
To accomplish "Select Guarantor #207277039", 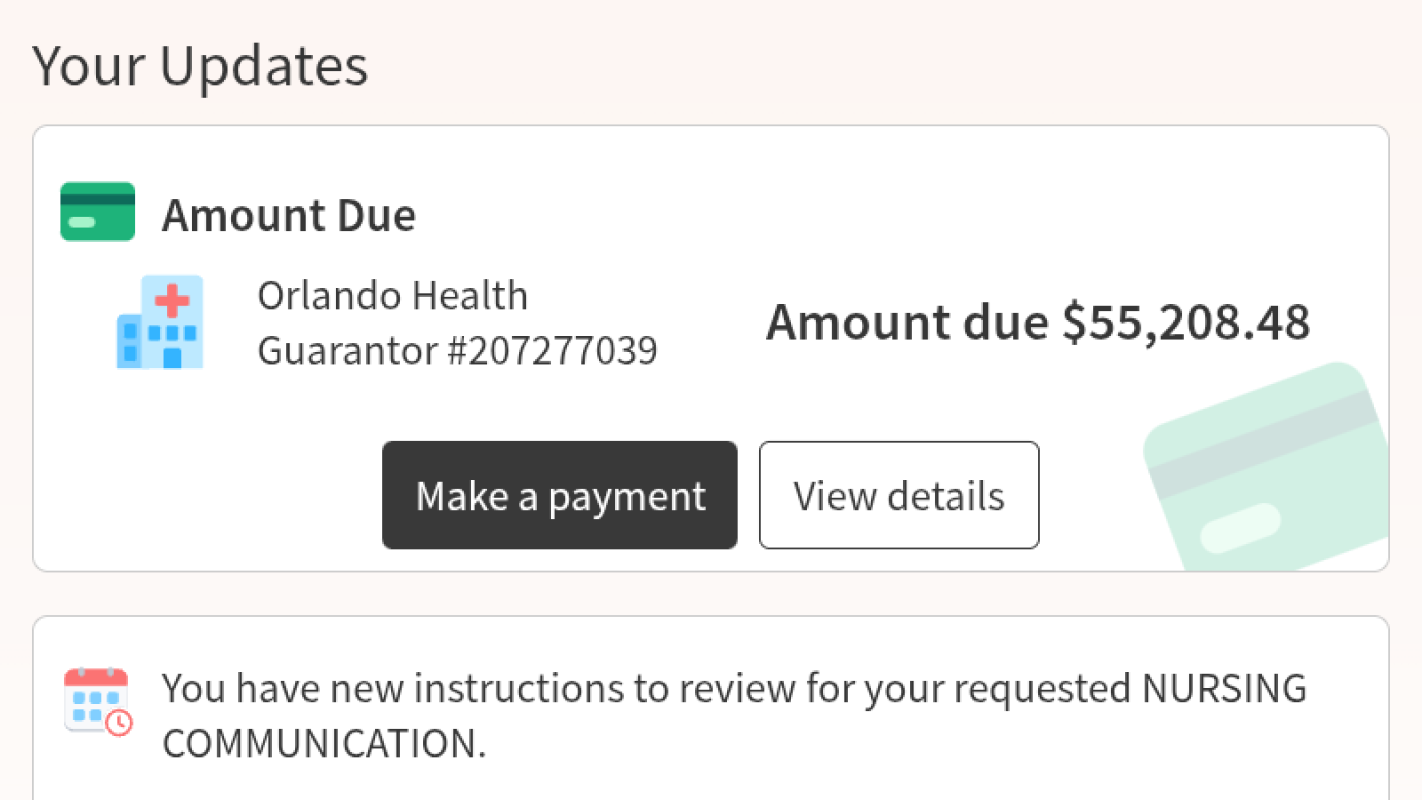I will pos(458,350).
